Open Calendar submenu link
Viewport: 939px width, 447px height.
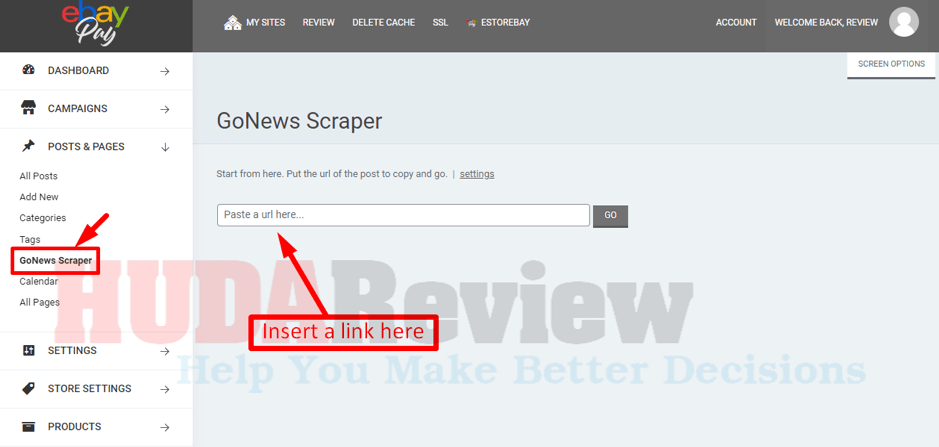tap(38, 282)
